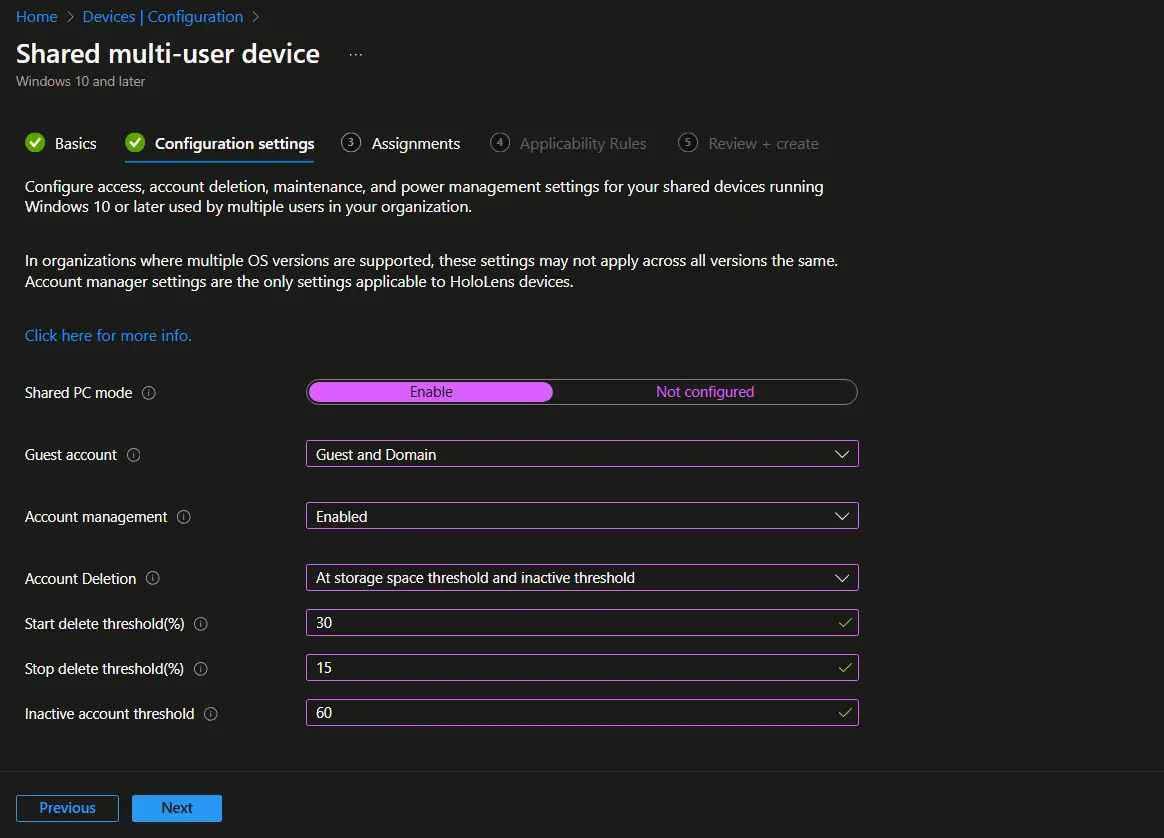The height and width of the screenshot is (838, 1164).
Task: Go back to the Basics tab
Action: tap(75, 143)
